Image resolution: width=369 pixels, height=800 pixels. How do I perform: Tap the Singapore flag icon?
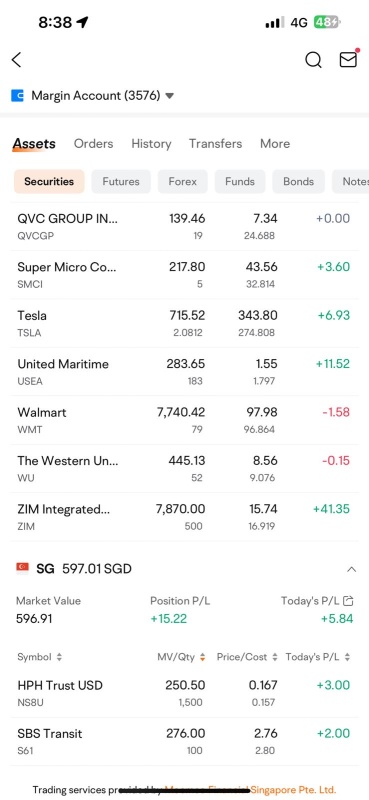click(22, 568)
